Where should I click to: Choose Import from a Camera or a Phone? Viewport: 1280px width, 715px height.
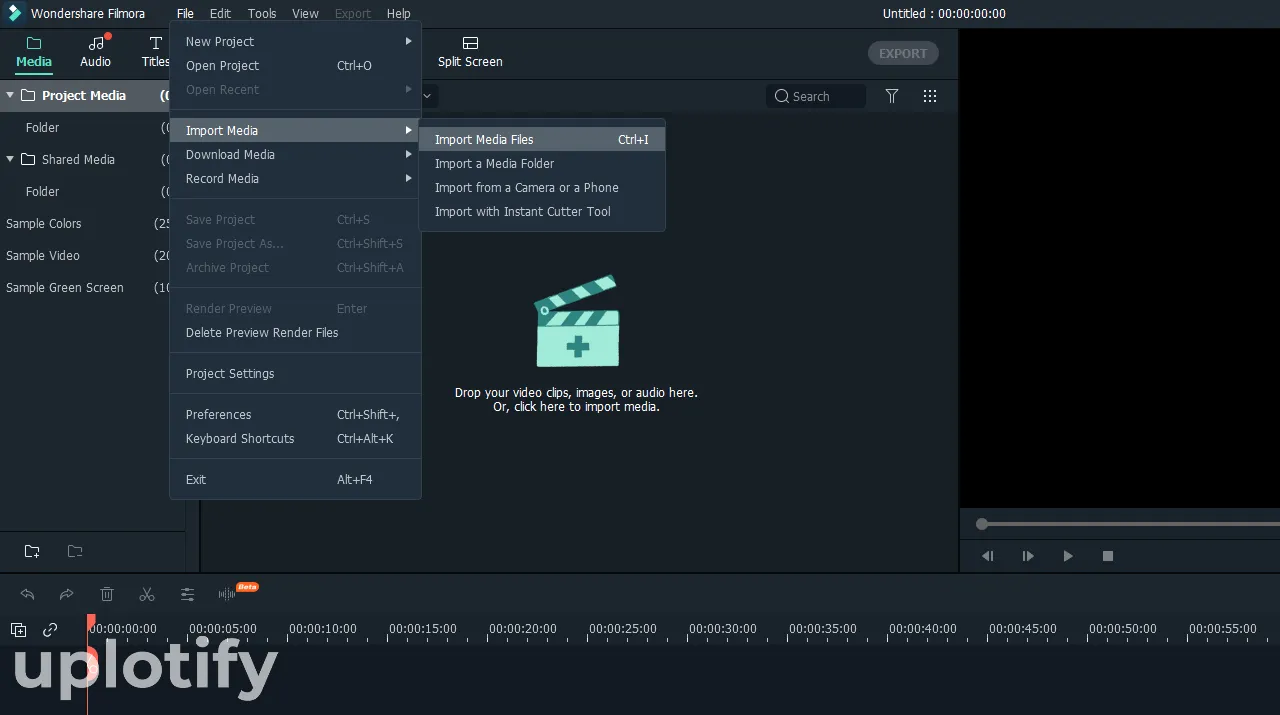coord(542,188)
